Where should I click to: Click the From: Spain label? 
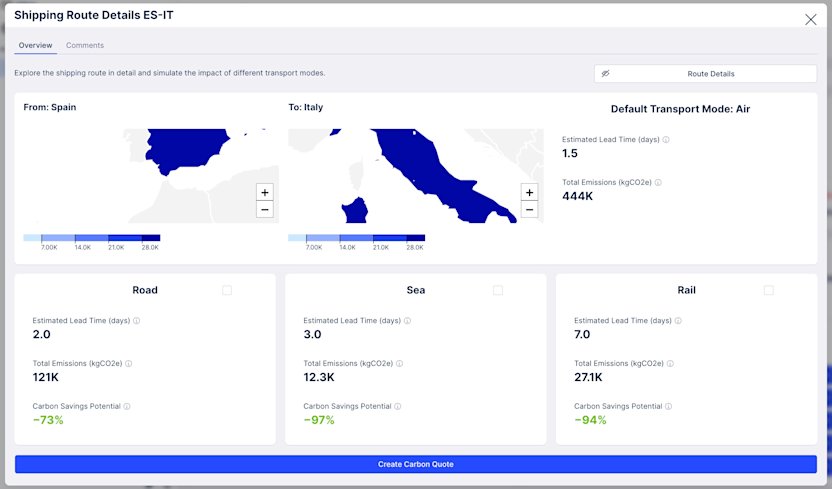coord(50,107)
